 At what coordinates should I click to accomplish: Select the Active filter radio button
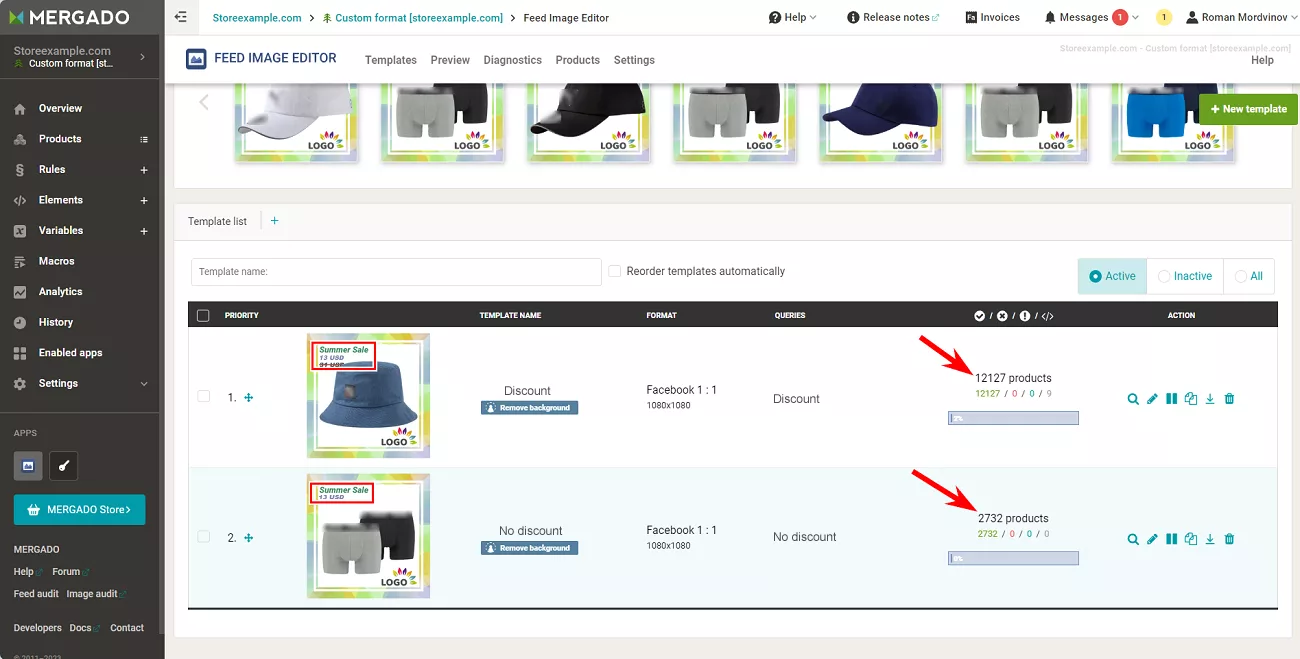tap(1095, 276)
